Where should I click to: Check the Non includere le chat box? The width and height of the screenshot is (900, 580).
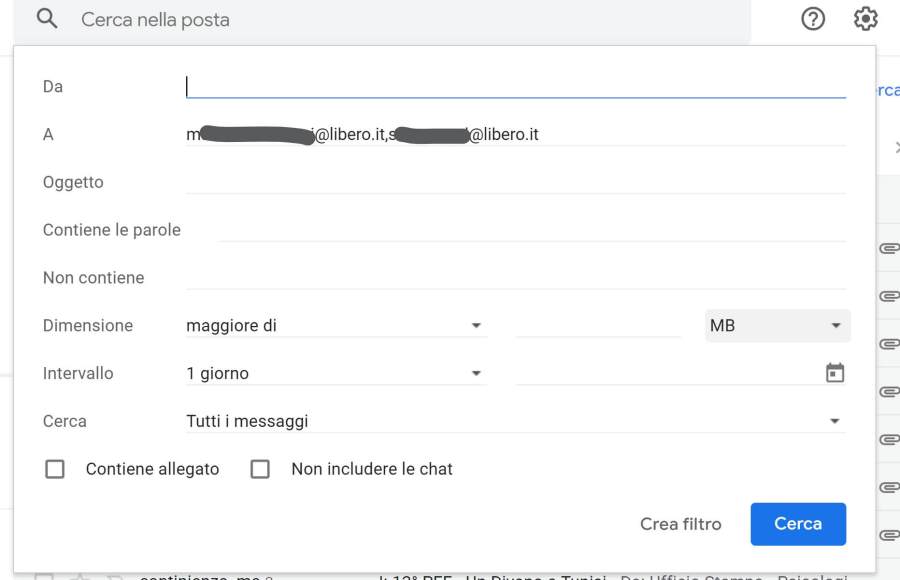pos(260,469)
